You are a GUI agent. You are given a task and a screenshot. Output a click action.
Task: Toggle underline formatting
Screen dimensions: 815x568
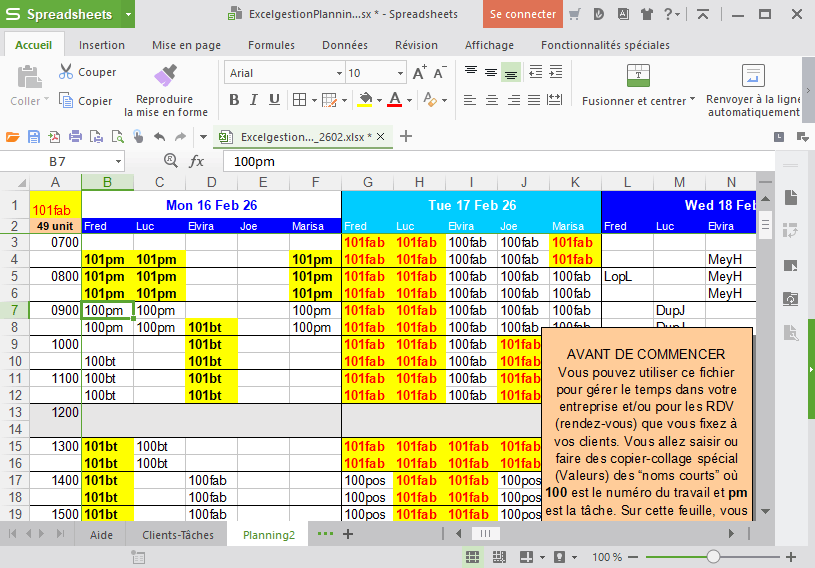pyautogui.click(x=274, y=100)
